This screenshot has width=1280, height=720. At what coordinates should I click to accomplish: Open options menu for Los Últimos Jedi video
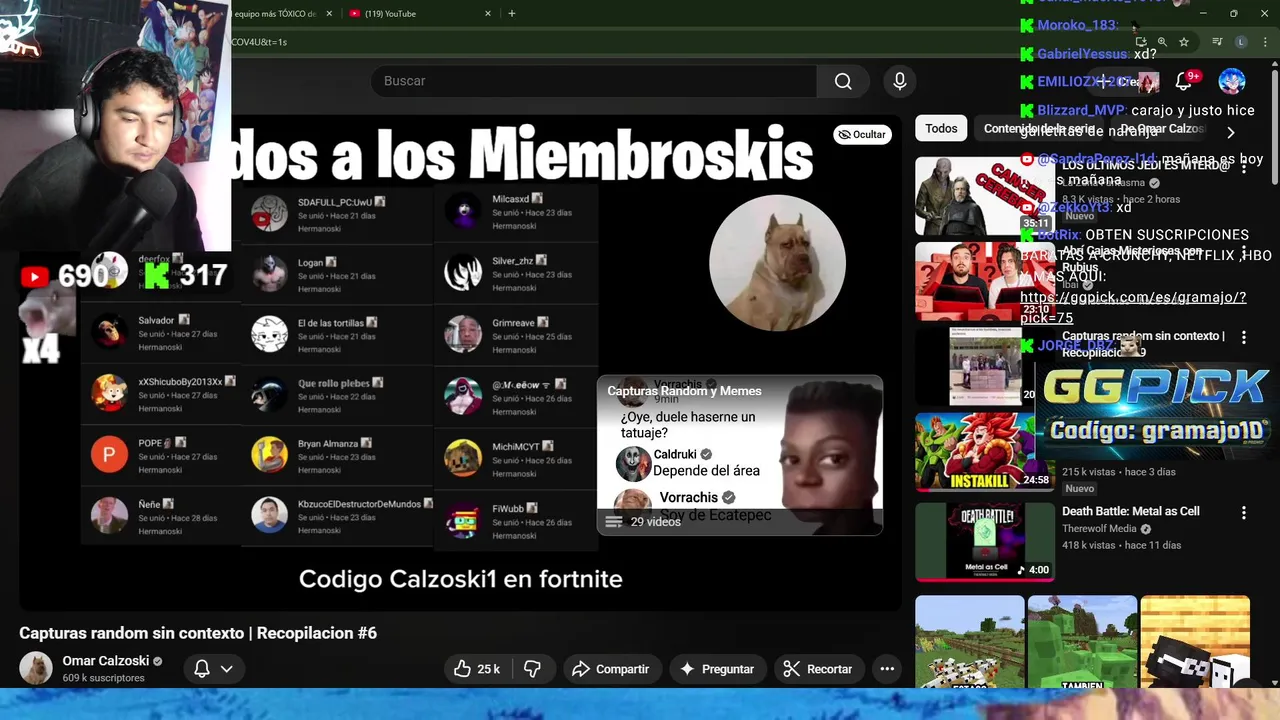tap(1244, 167)
